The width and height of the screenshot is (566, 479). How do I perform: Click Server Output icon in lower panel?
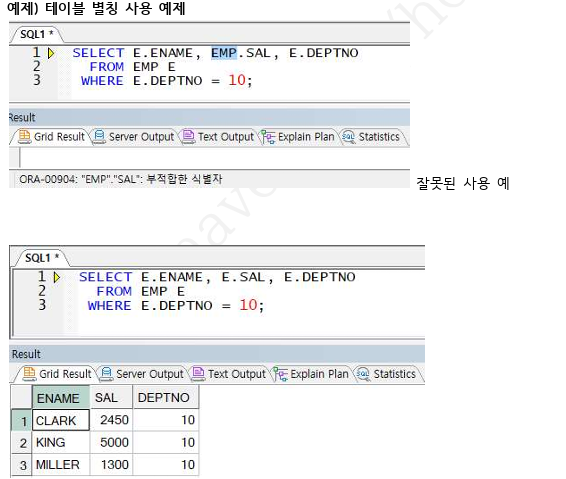click(106, 374)
